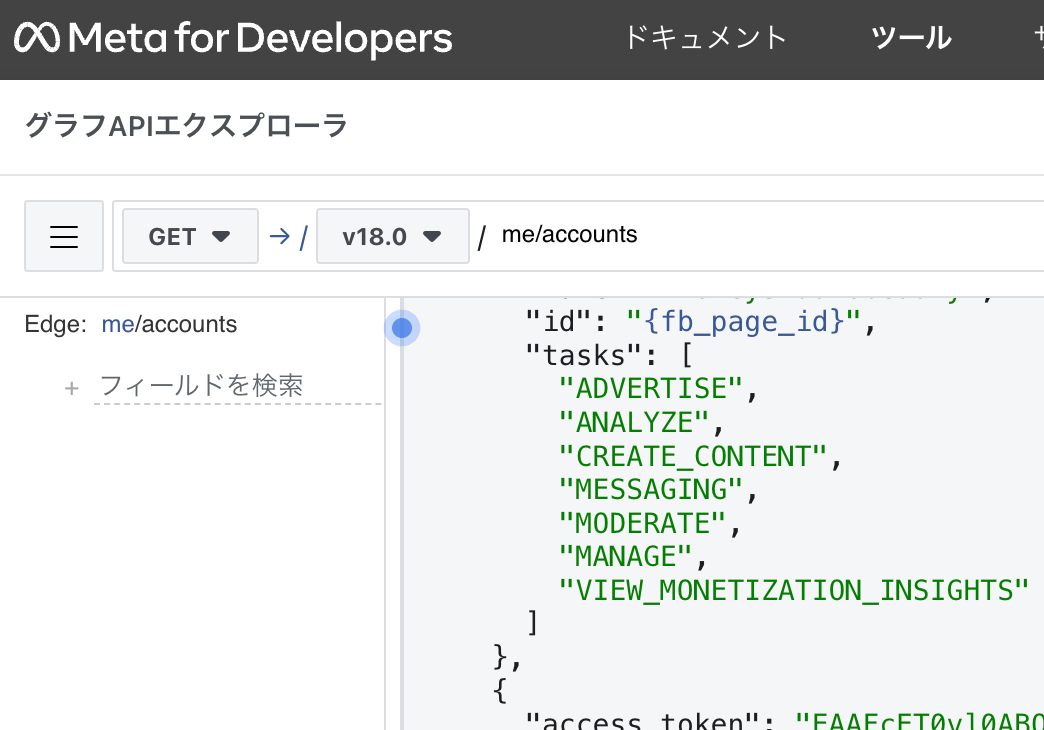Open the ツール menu
Screen dimensions: 1044x730
pos(911,37)
